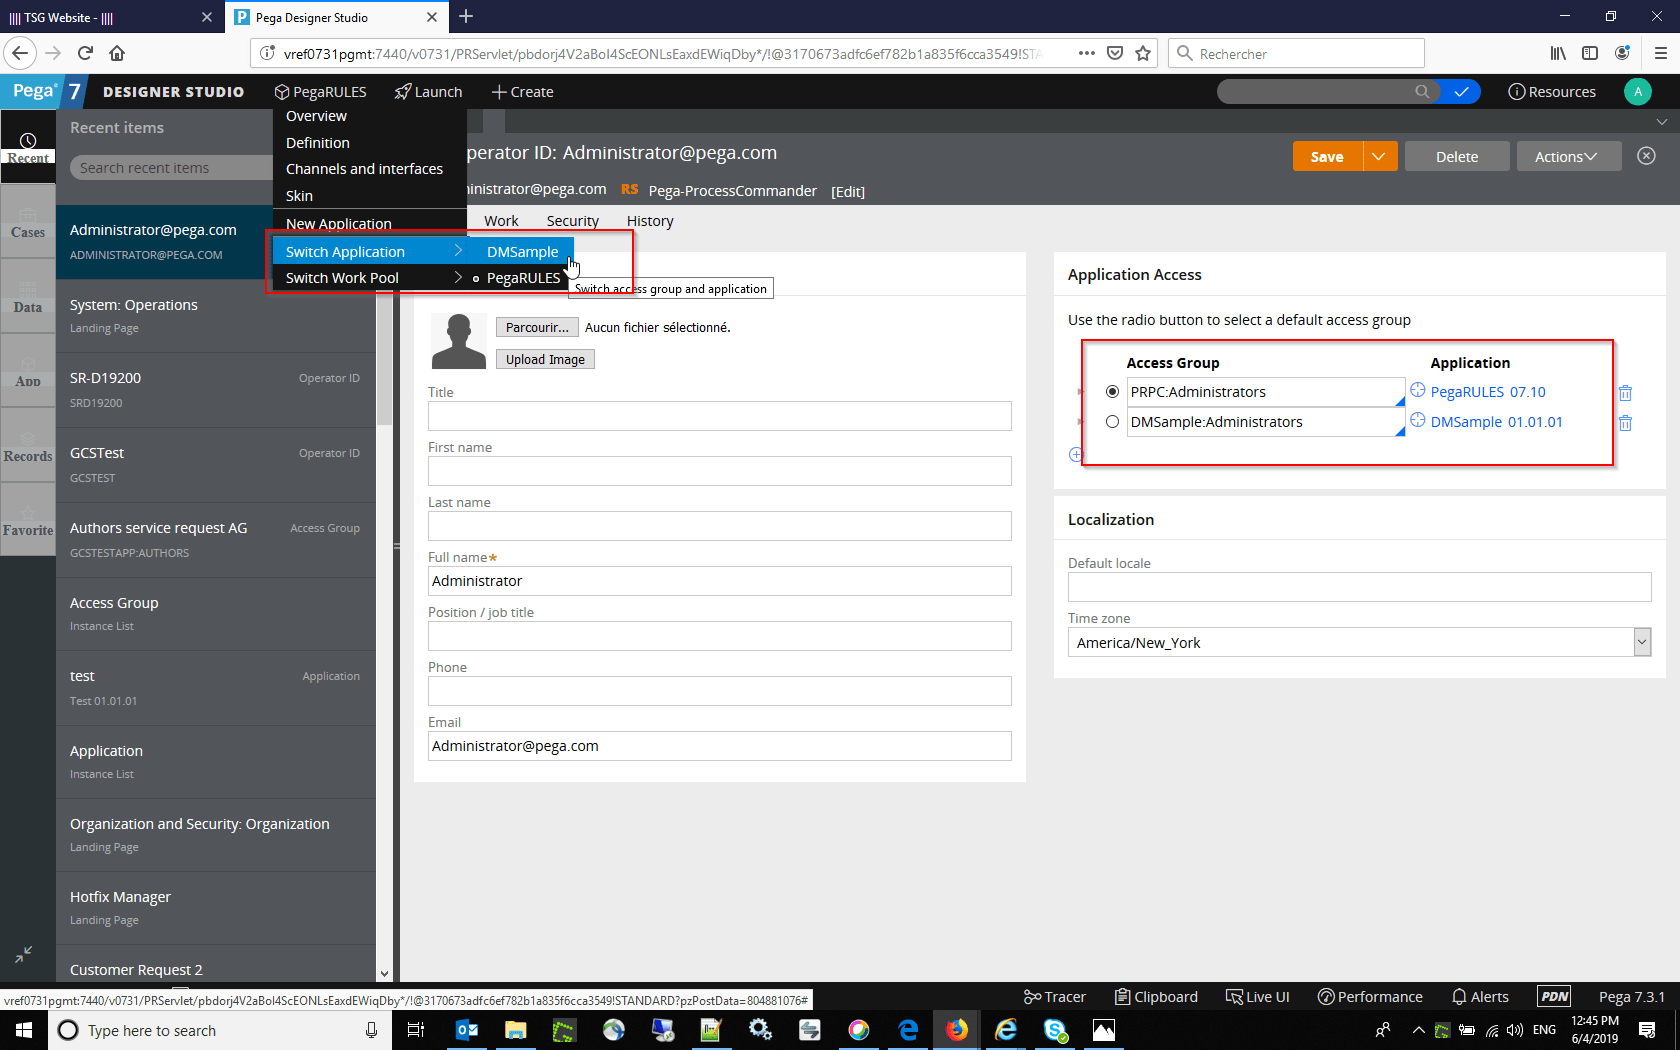Add a new access group row
The width and height of the screenshot is (1680, 1050).
coord(1075,454)
